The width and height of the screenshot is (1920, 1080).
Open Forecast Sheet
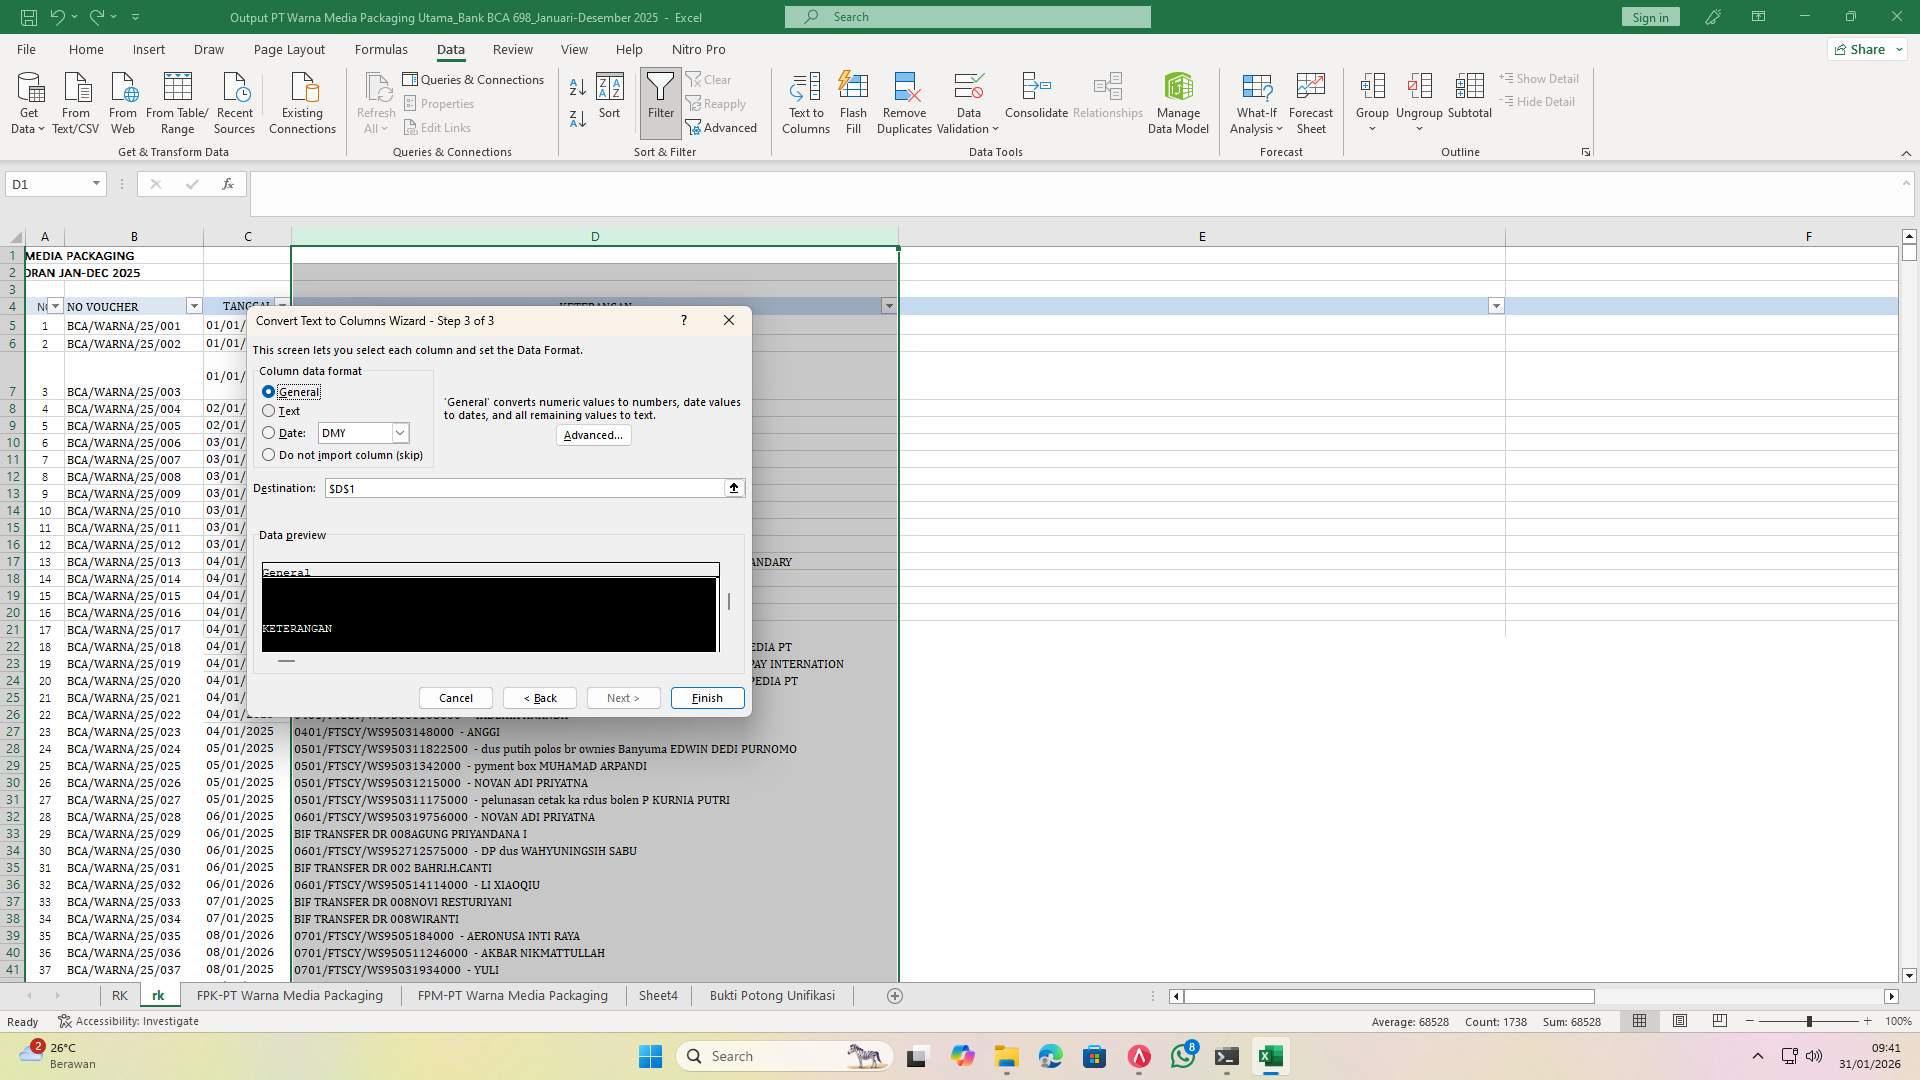1310,100
